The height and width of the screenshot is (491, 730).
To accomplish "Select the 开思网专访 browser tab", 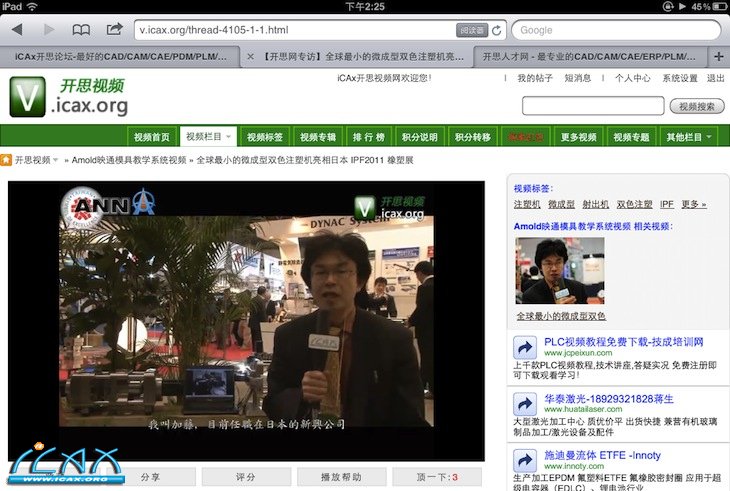I will [362, 57].
